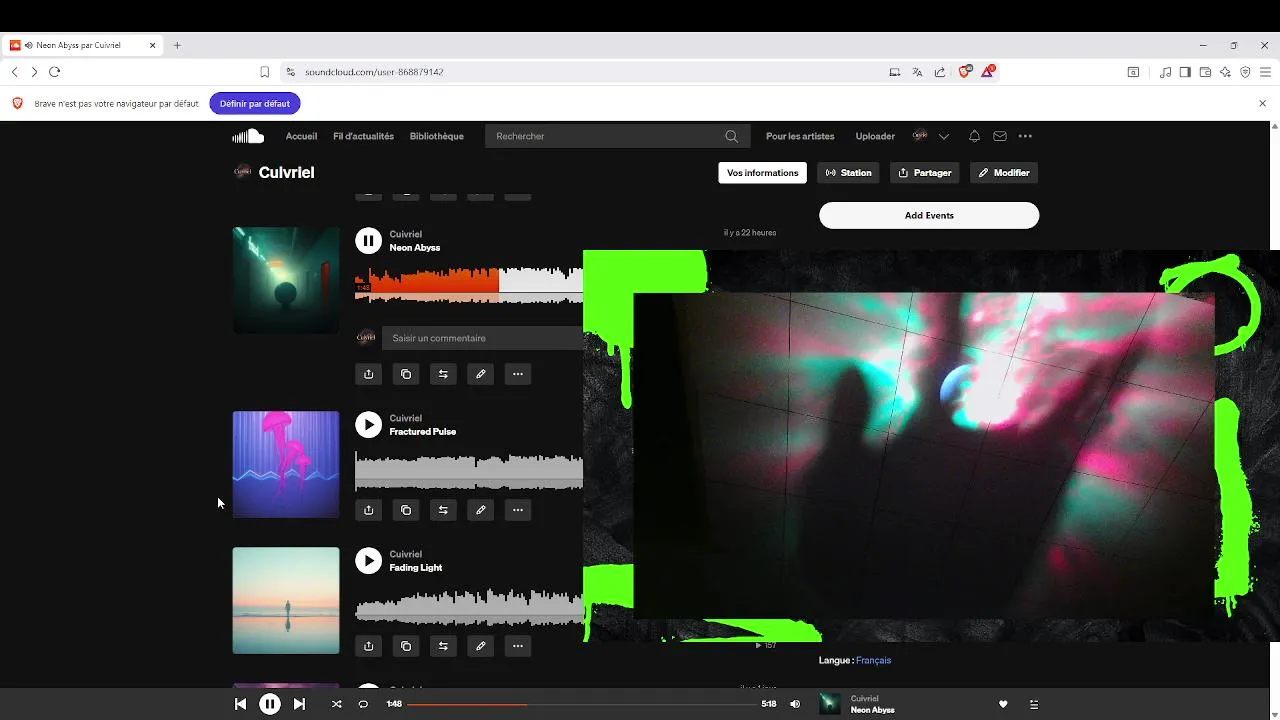Open Pour les artistes
Image resolution: width=1280 pixels, height=720 pixels.
coord(800,136)
